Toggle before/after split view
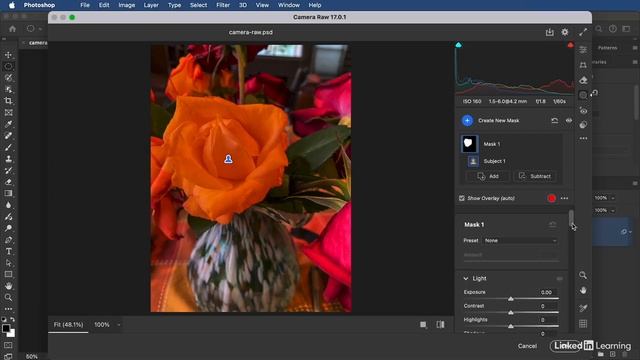The height and width of the screenshot is (360, 640). pos(440,324)
